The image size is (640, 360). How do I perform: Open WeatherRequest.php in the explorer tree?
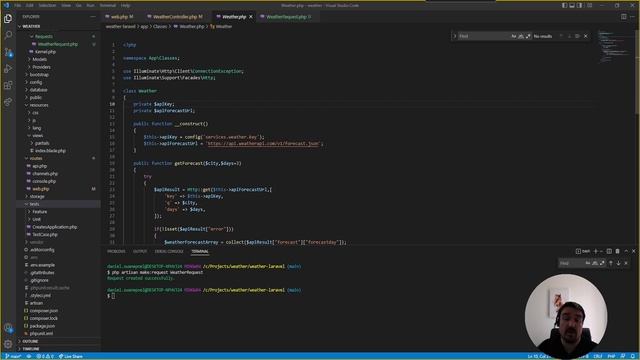[59, 44]
